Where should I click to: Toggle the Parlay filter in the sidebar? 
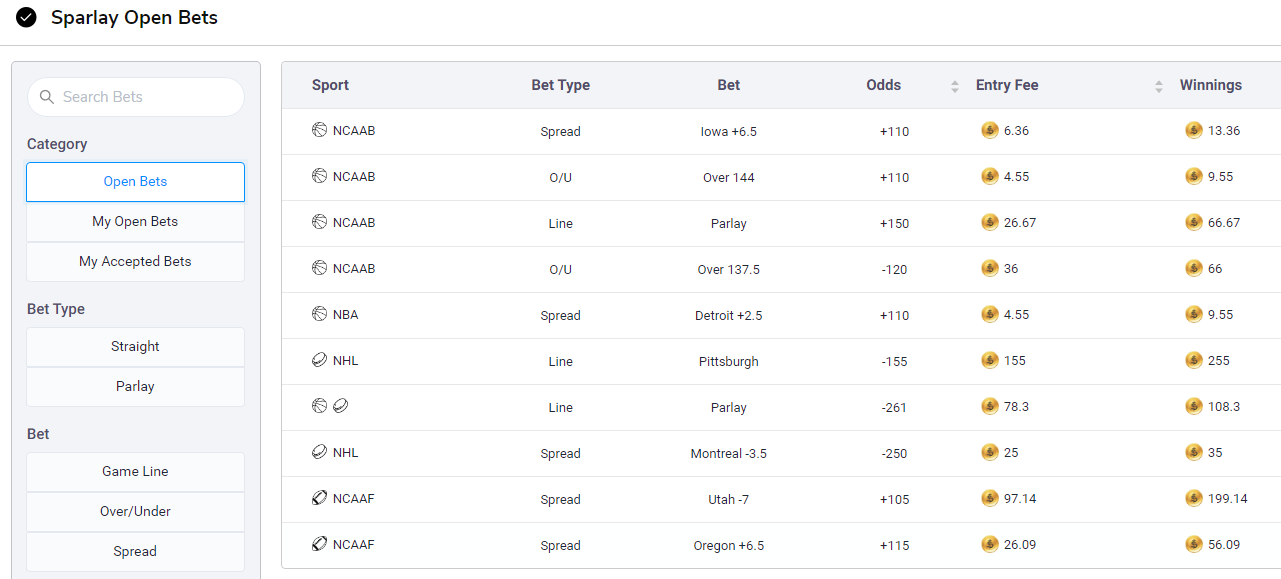tap(135, 387)
